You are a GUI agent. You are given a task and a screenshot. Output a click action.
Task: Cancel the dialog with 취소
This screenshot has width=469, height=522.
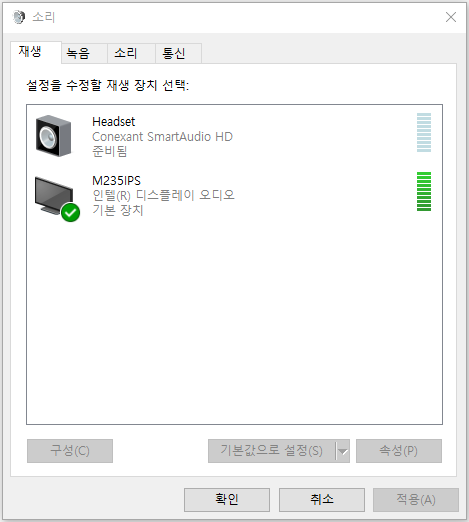[x=322, y=500]
